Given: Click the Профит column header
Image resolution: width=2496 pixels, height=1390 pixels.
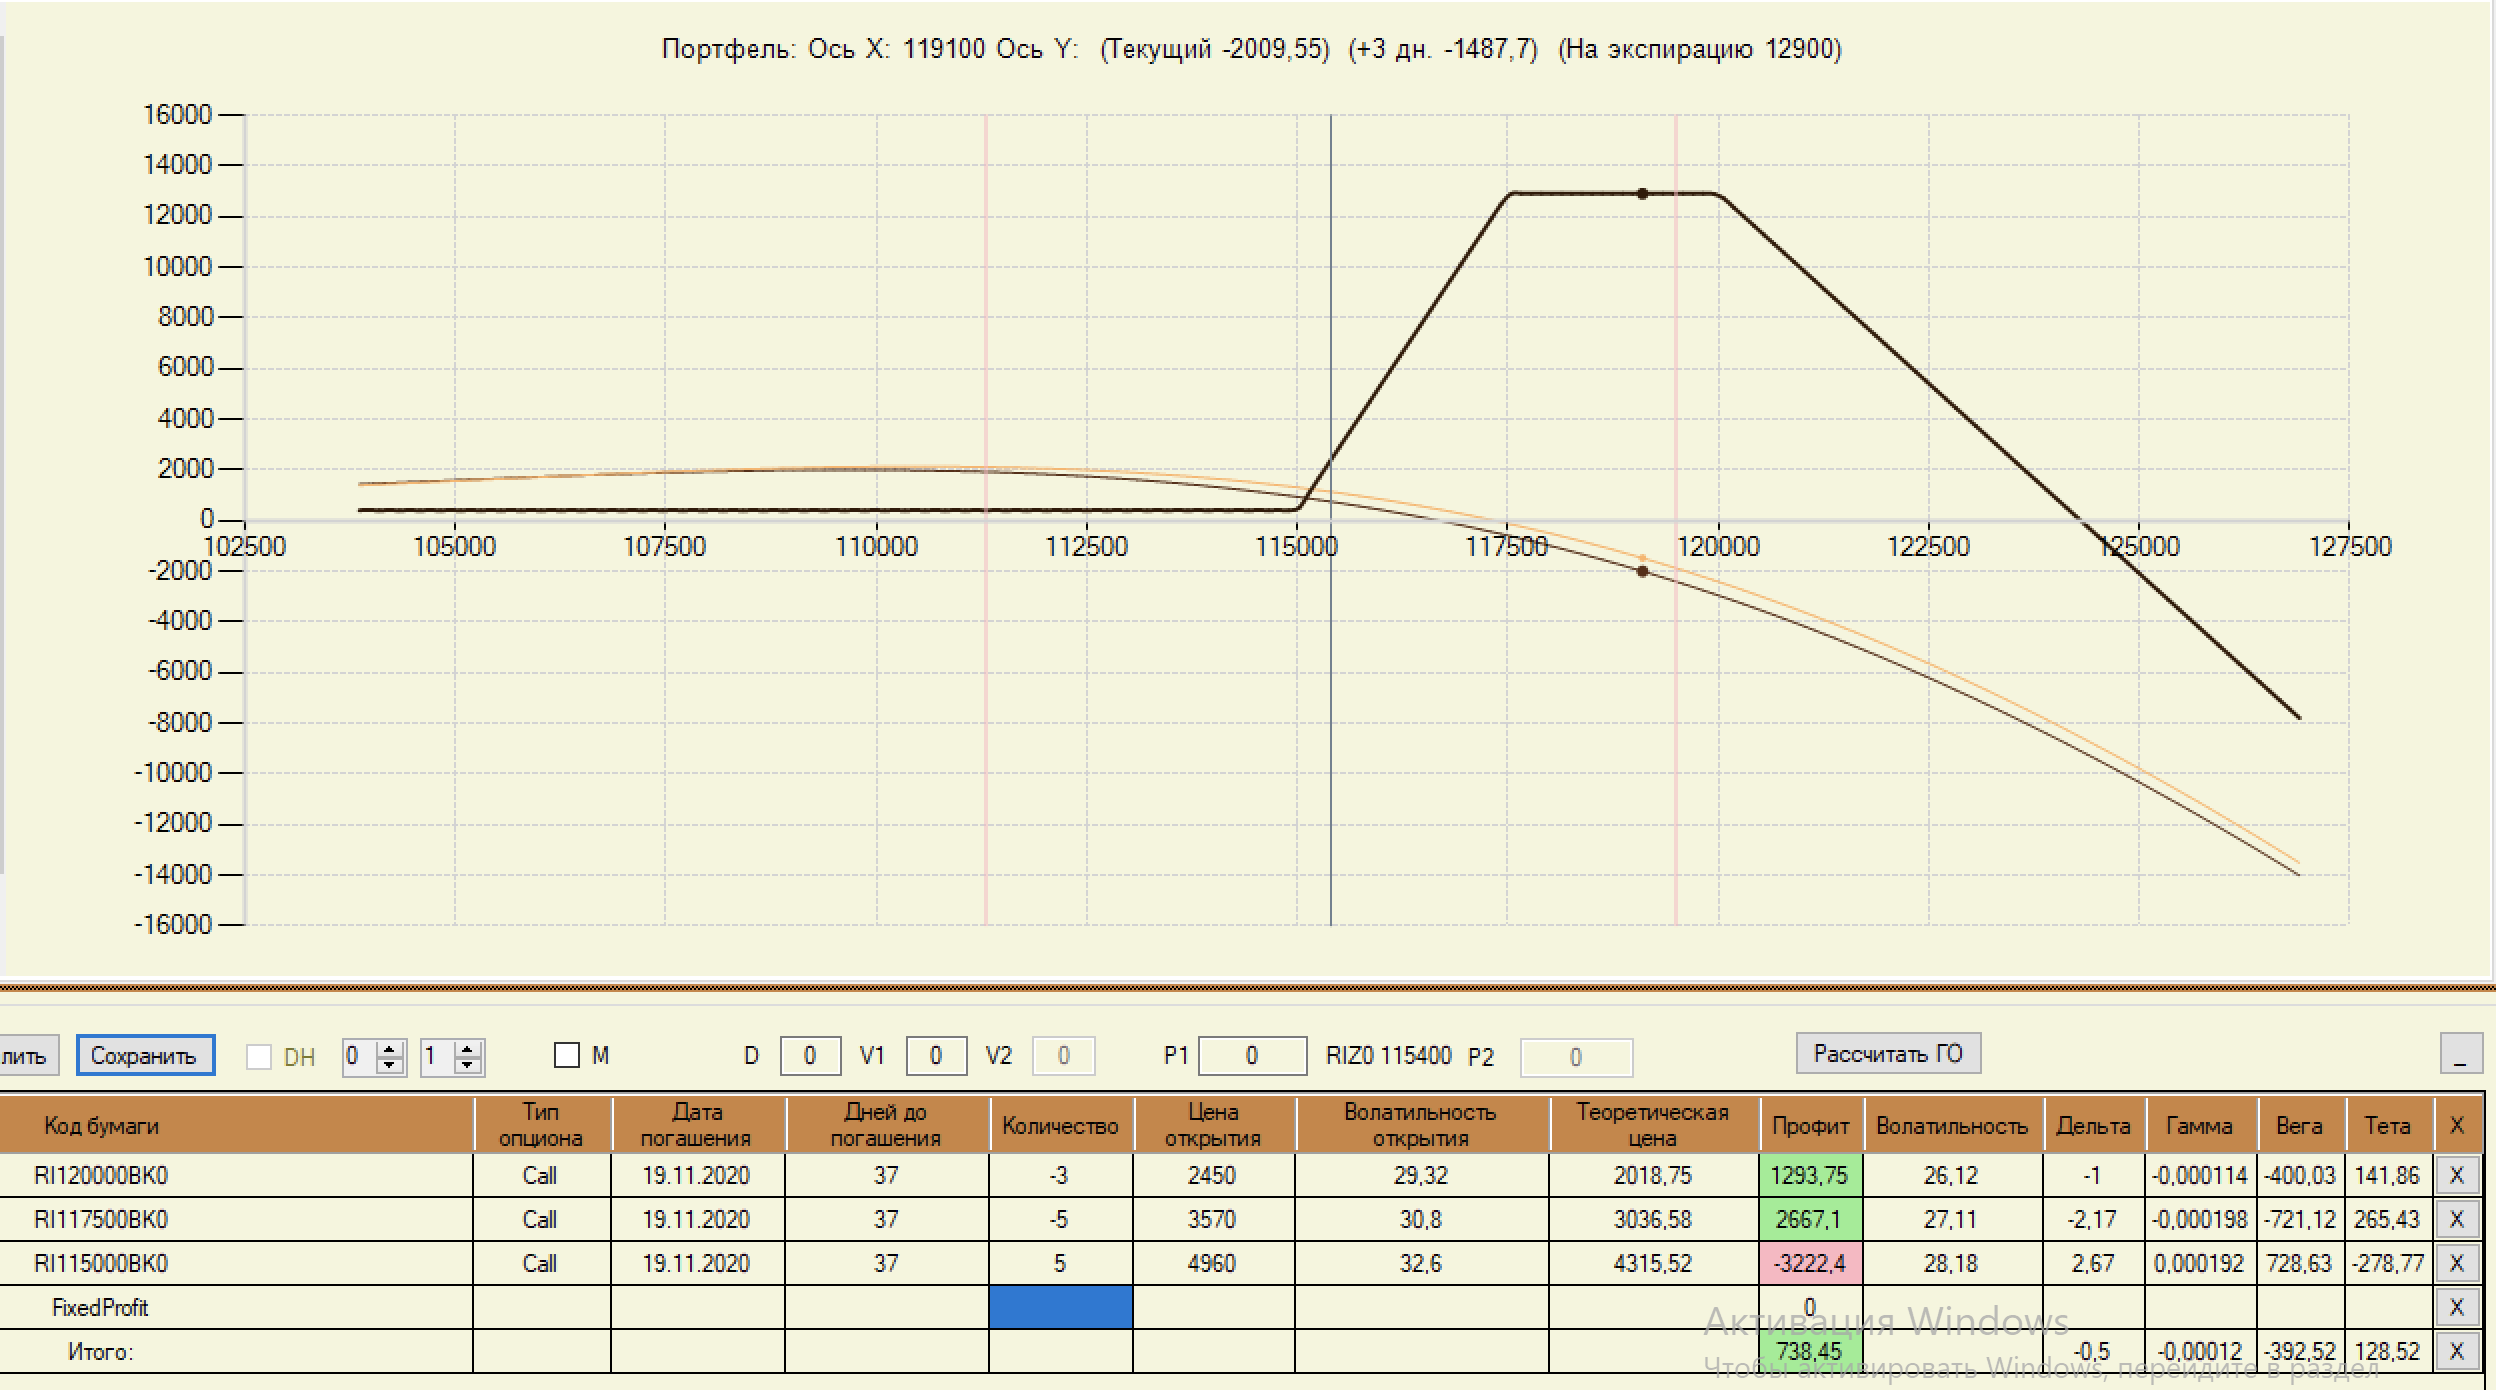Looking at the screenshot, I should click(x=1810, y=1126).
